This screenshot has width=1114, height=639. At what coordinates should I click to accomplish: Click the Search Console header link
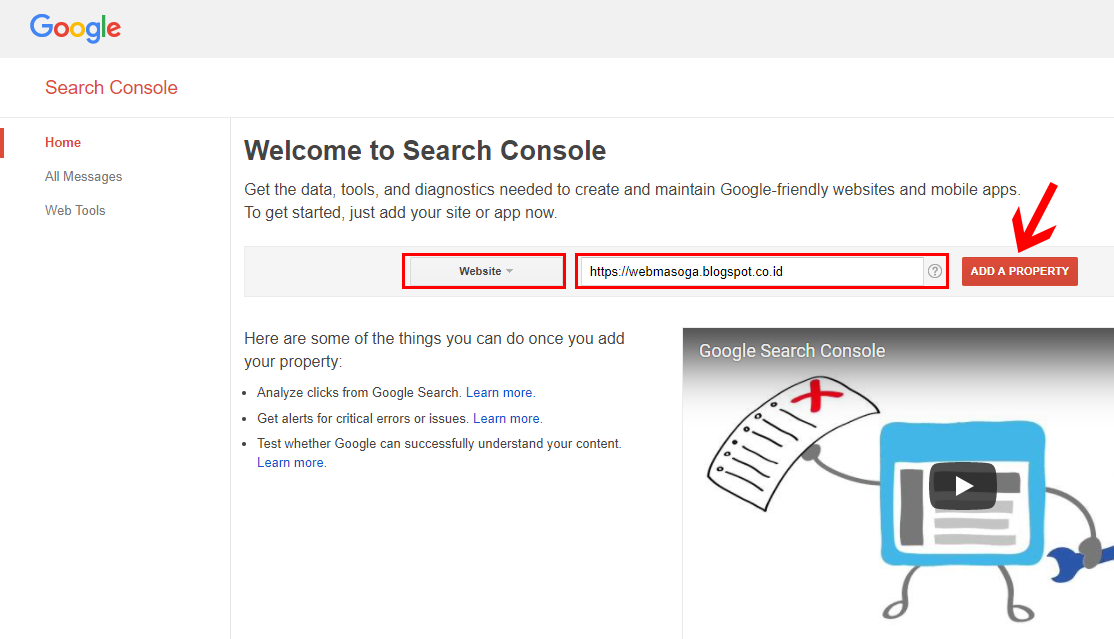[111, 87]
